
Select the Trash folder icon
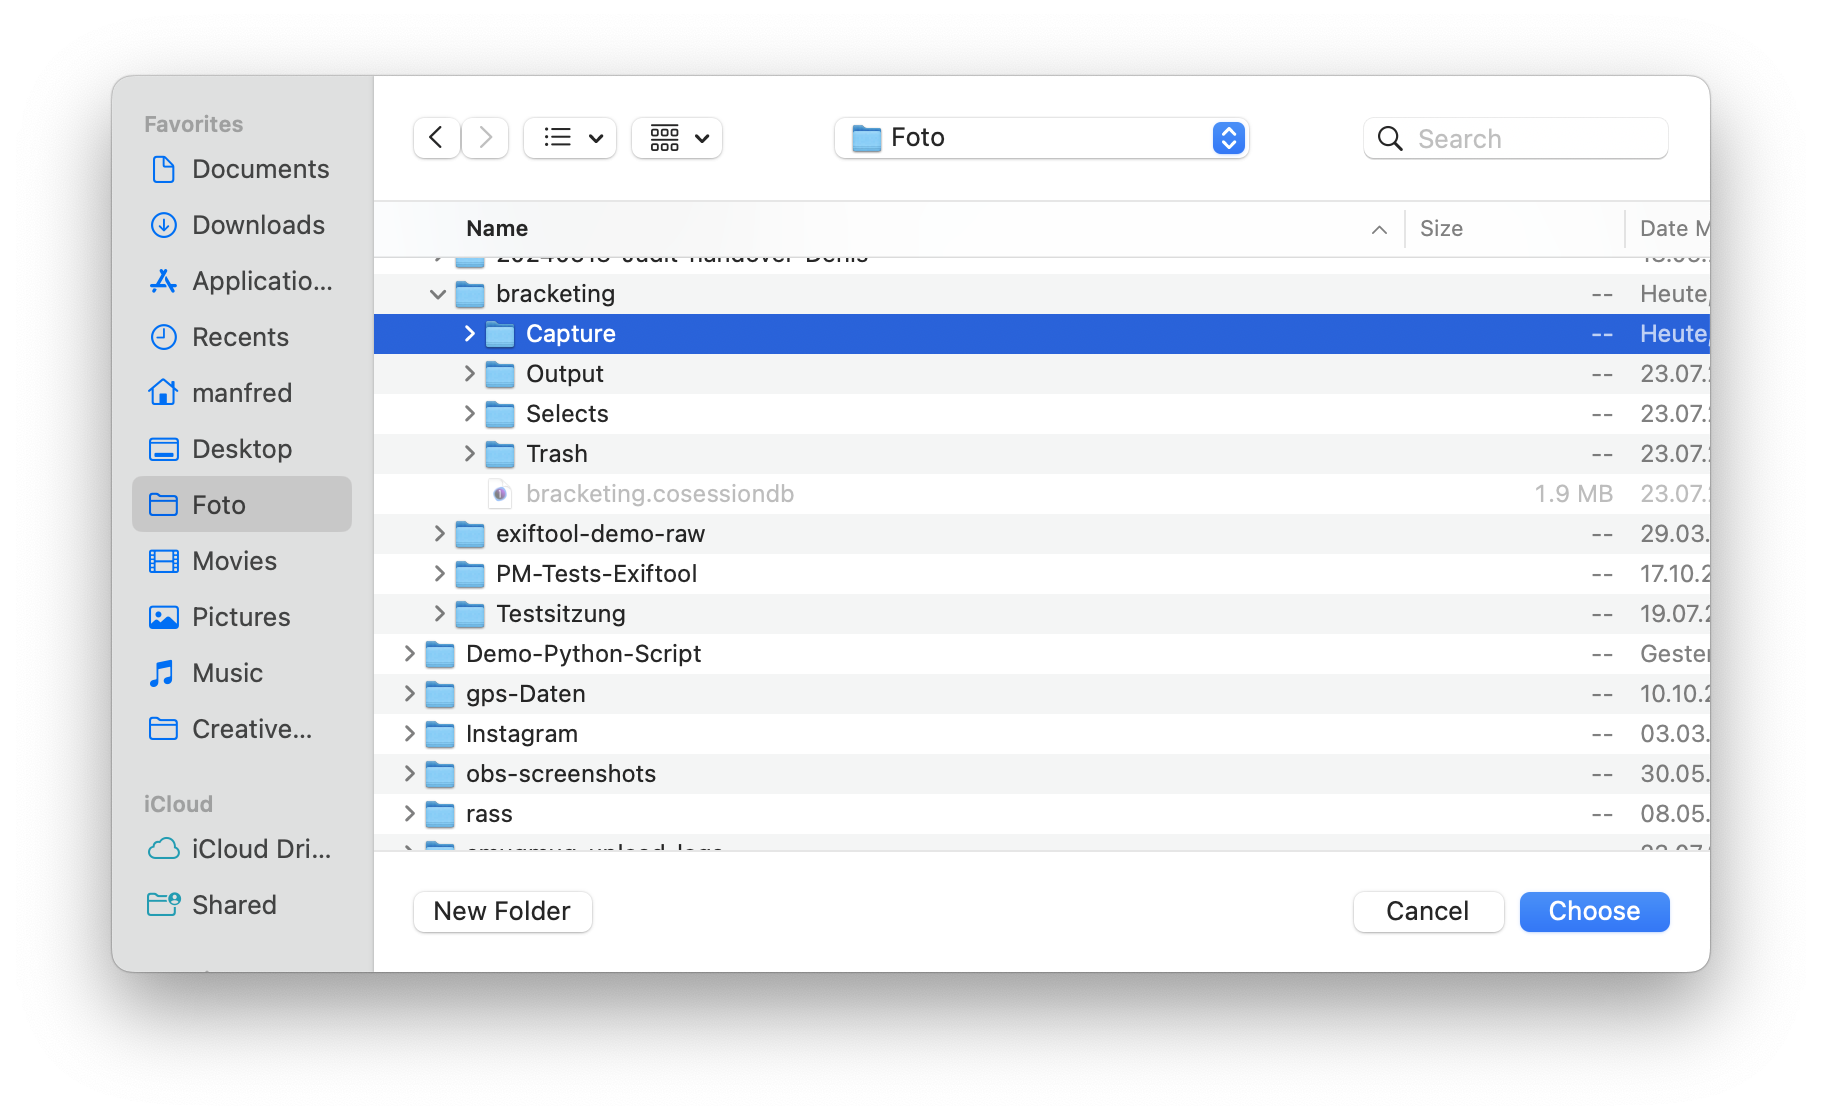(500, 454)
